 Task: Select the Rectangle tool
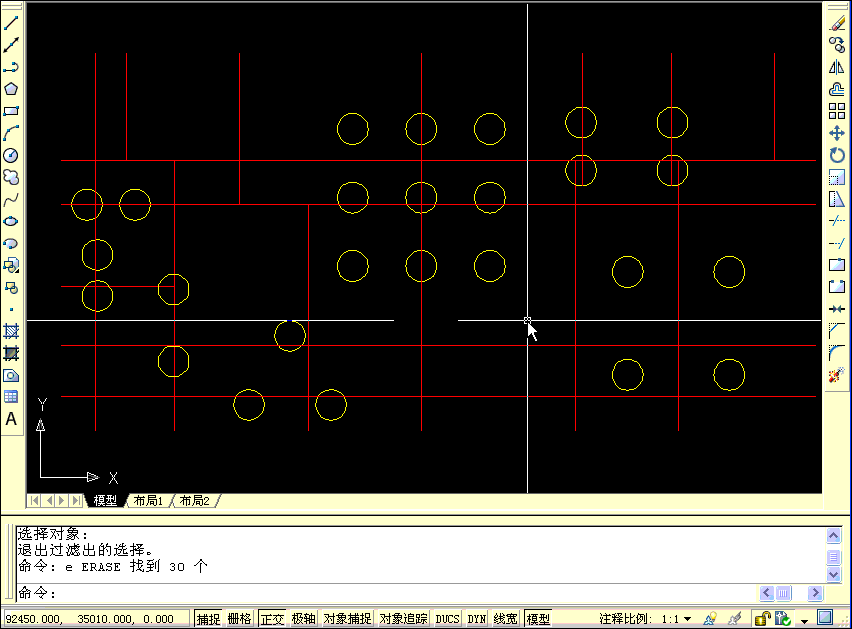11,111
